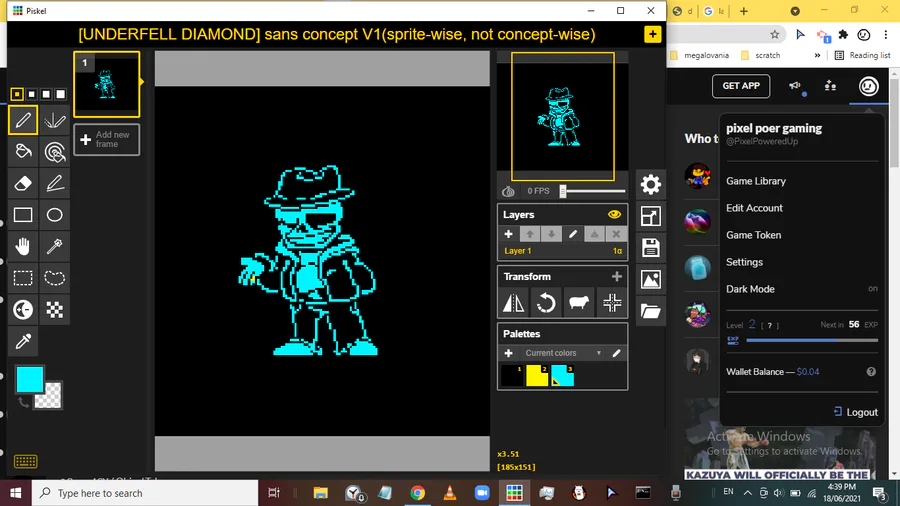Select the Rectangle tool
Screen dimensions: 900x506
(23, 215)
